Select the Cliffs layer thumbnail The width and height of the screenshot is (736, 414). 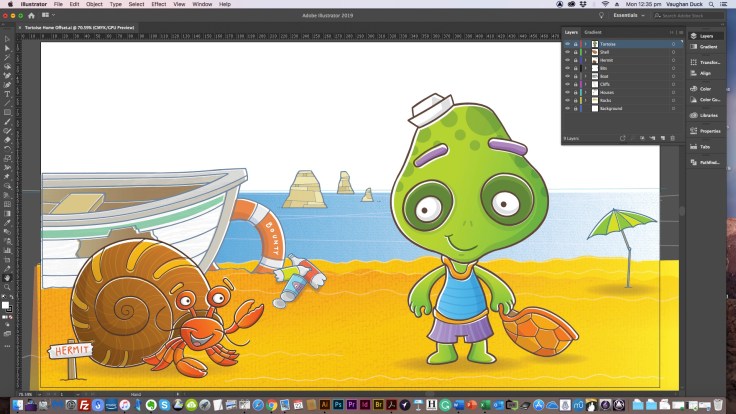pyautogui.click(x=595, y=84)
